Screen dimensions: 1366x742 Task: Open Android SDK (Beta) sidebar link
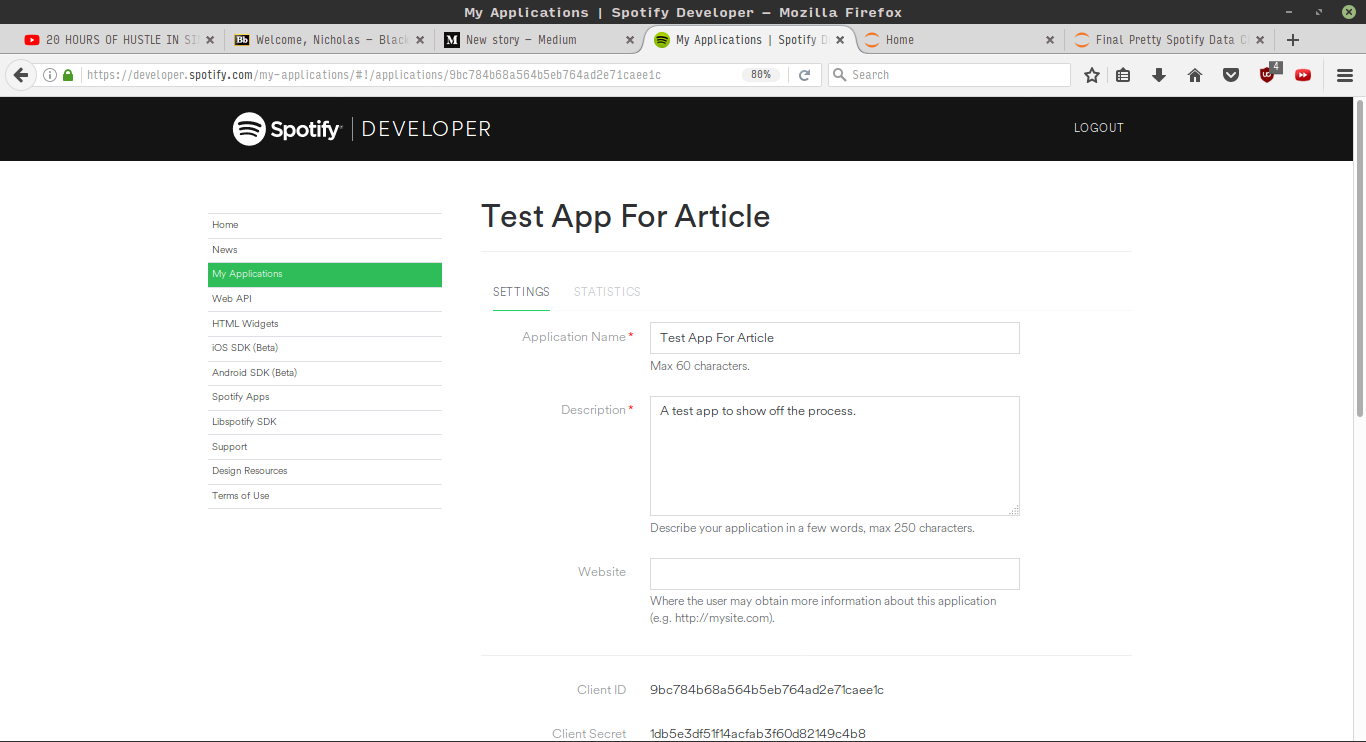pyautogui.click(x=325, y=373)
